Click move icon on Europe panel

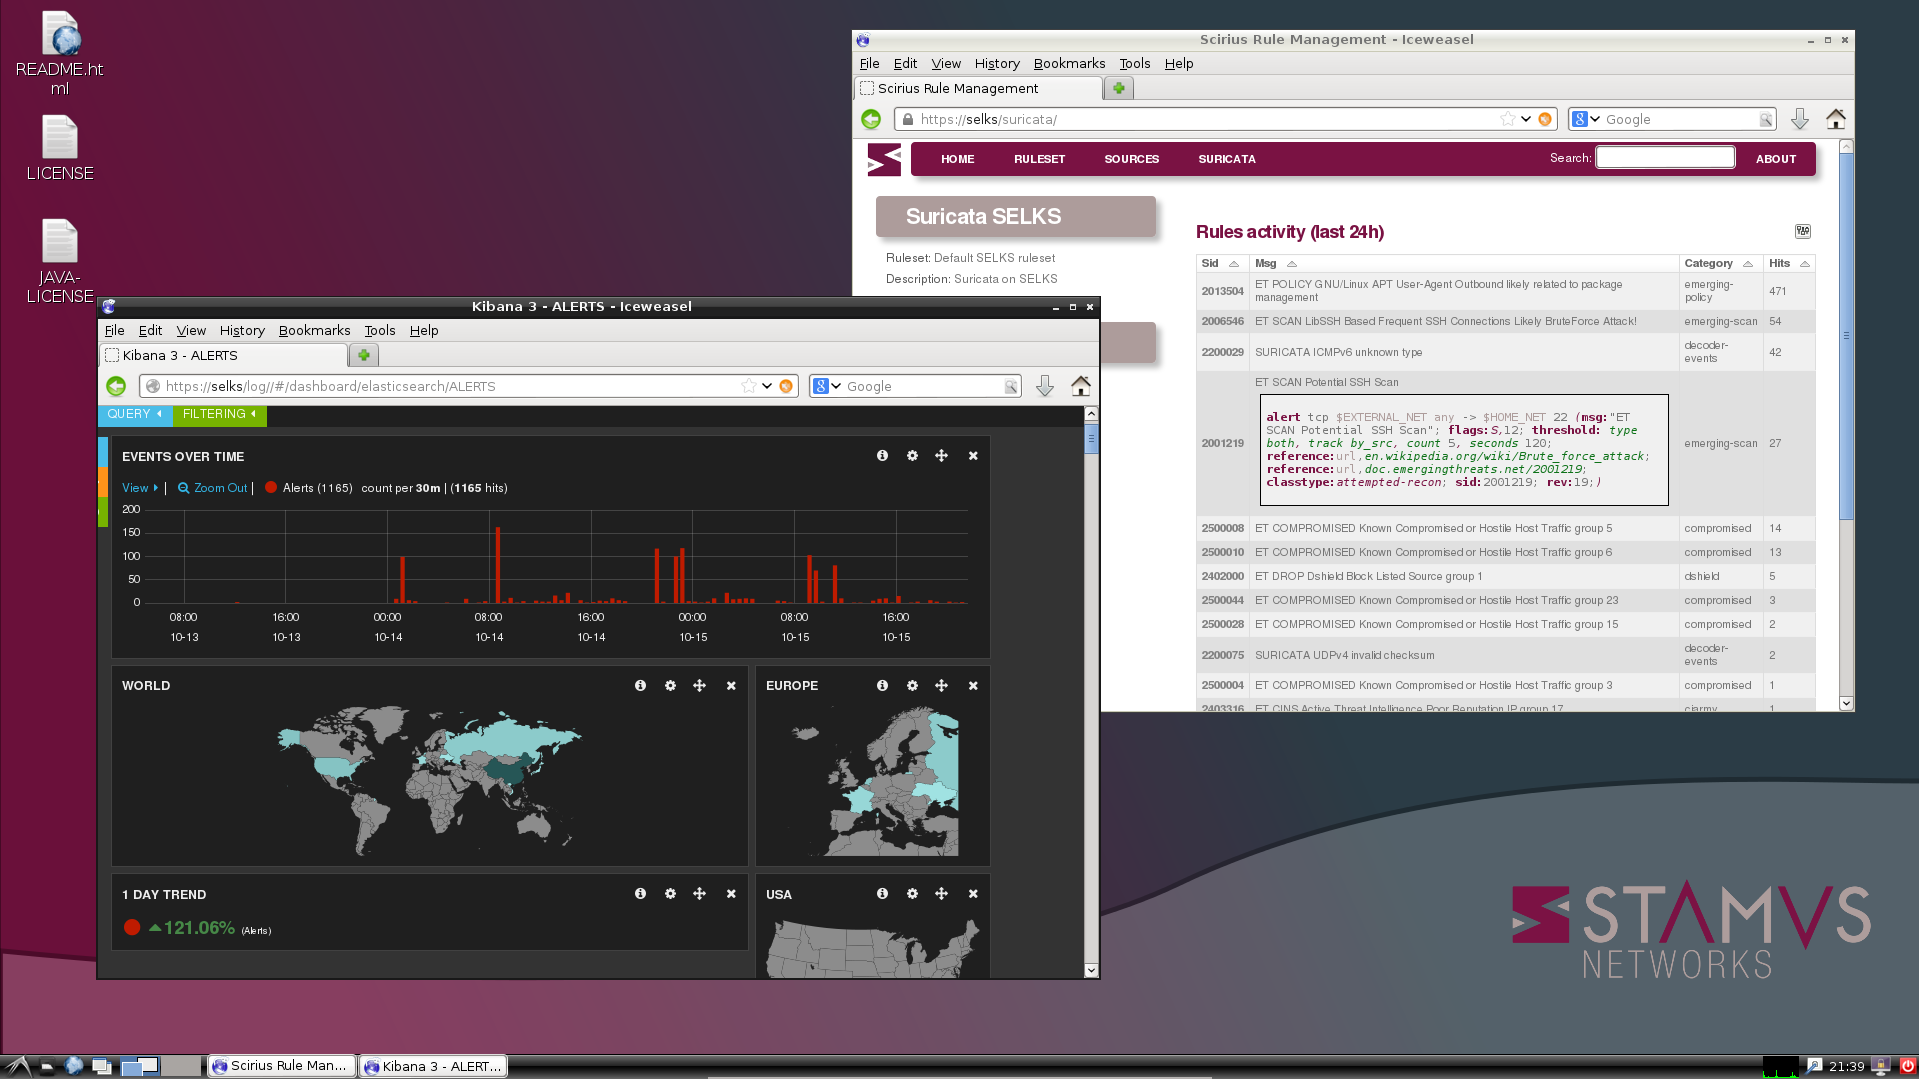[941, 686]
